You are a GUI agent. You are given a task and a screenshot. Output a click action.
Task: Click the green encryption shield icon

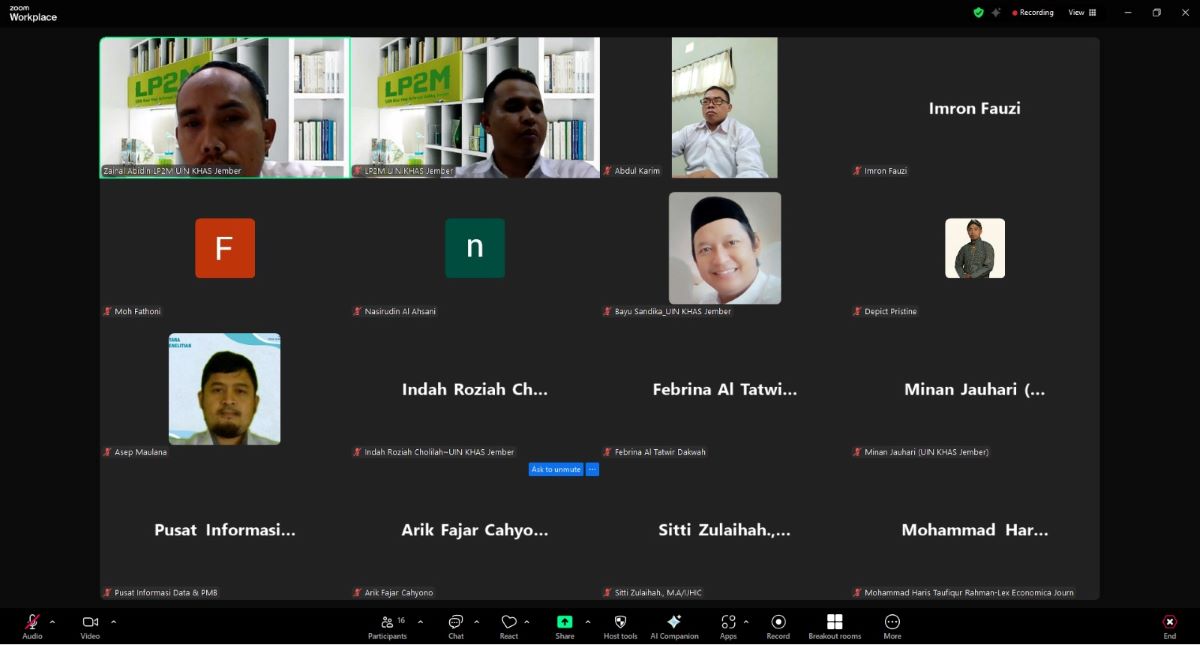[x=978, y=13]
